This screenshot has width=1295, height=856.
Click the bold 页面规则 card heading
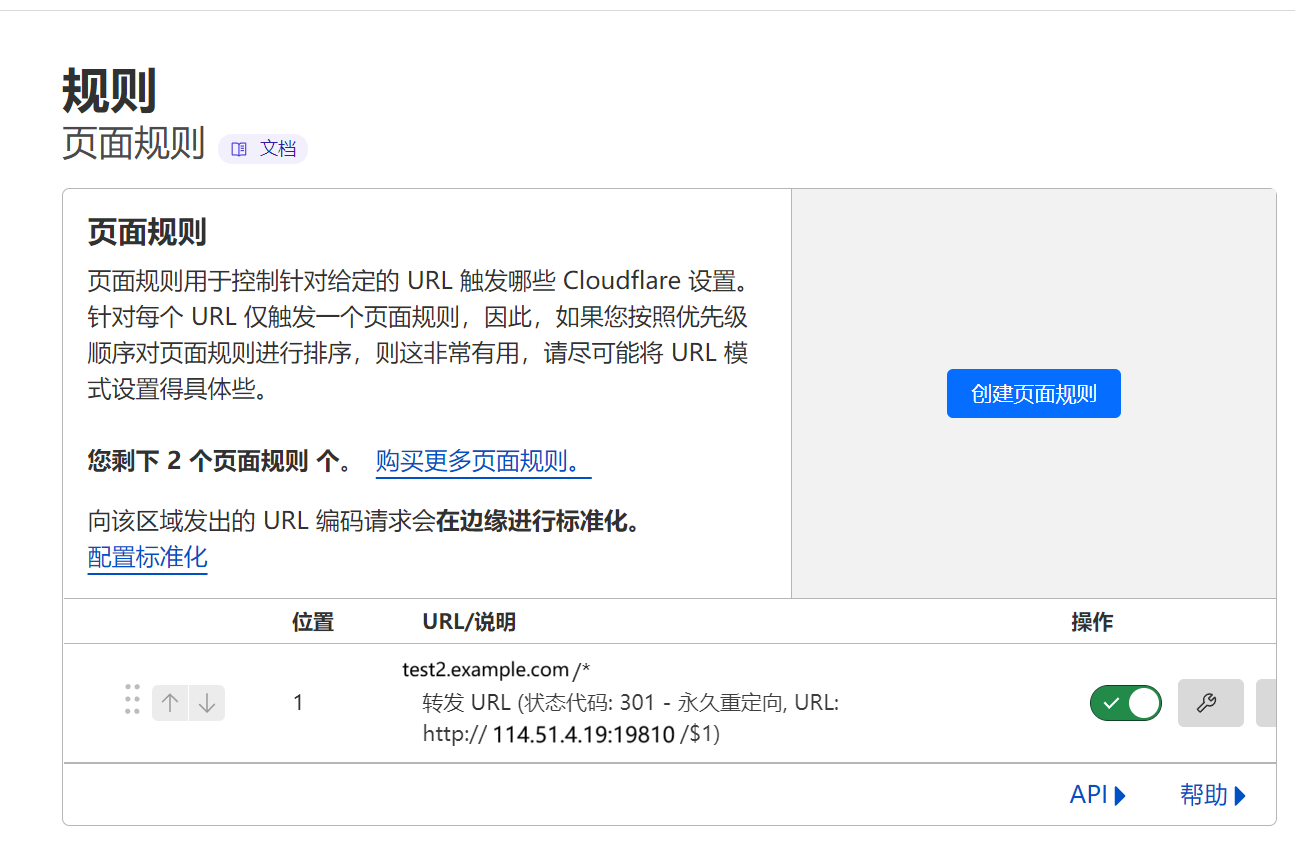click(x=147, y=233)
